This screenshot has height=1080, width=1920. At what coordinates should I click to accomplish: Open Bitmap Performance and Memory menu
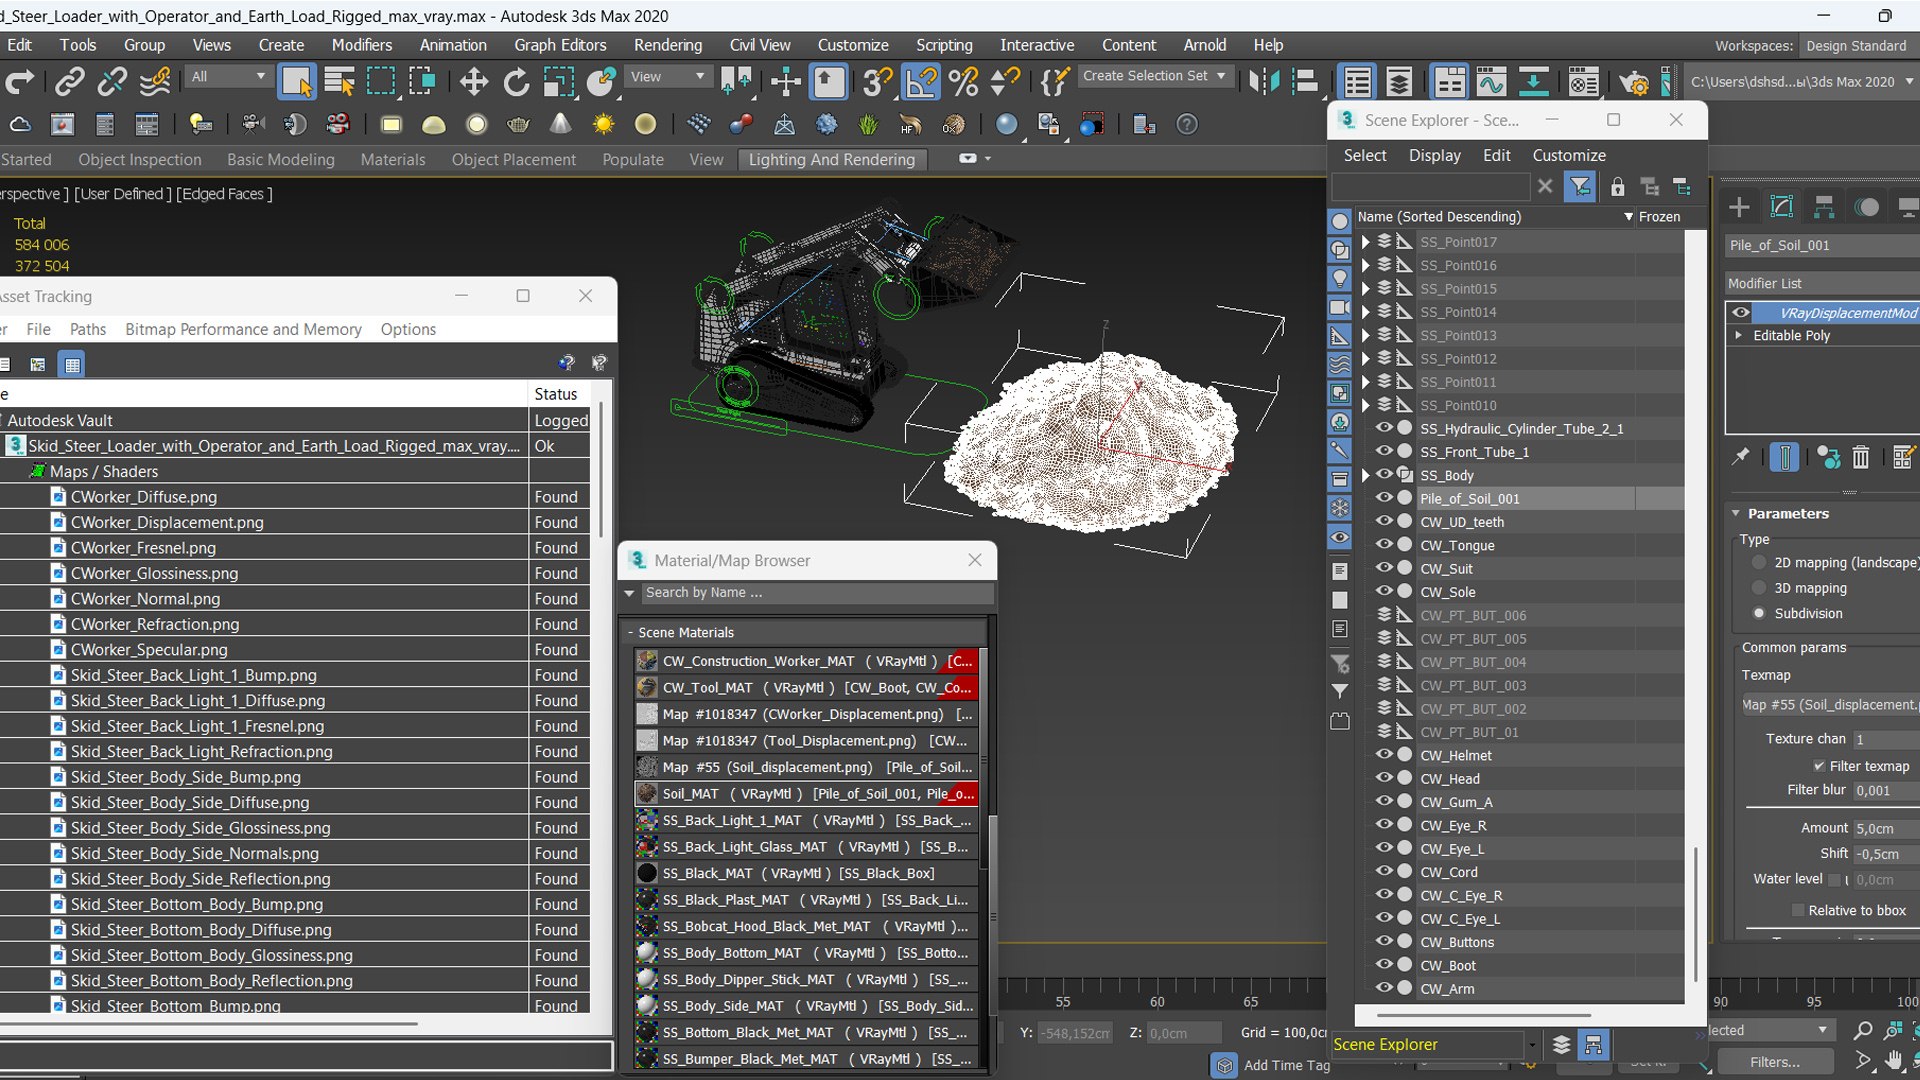[x=243, y=329]
